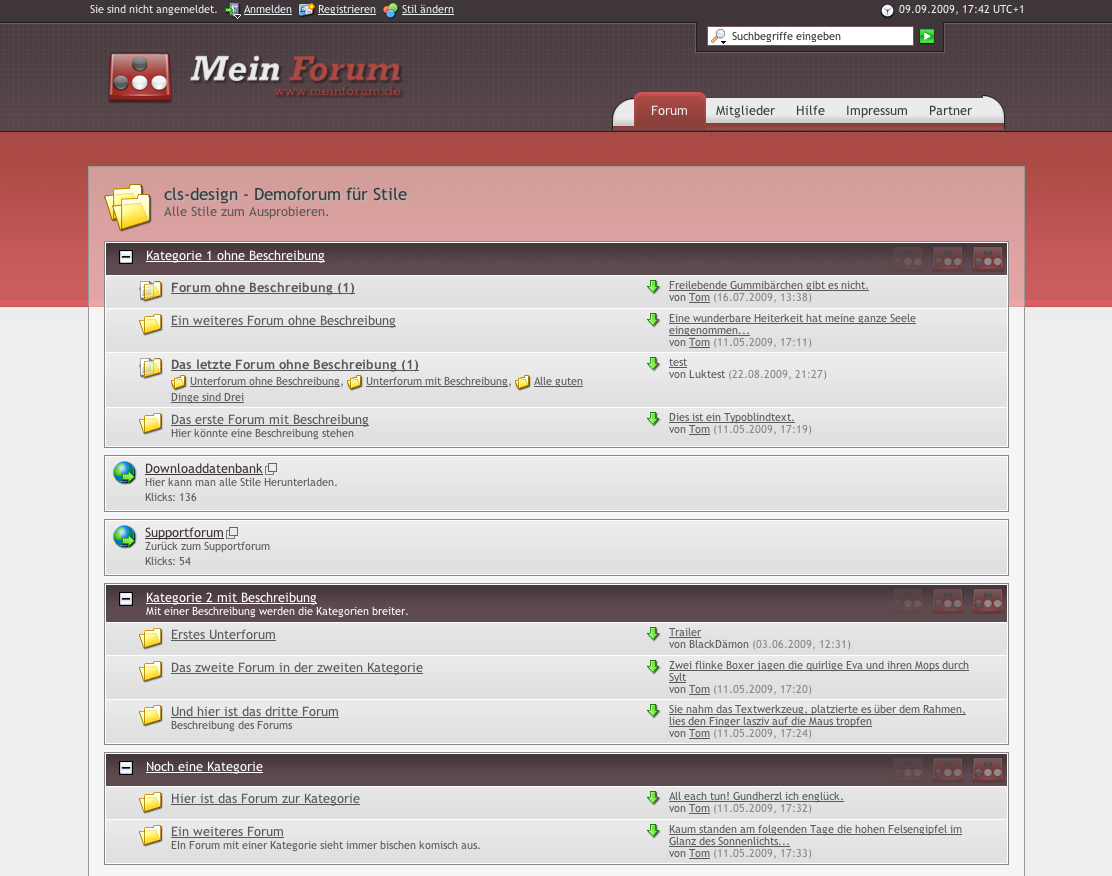Collapse Kategorie 1 ohne Beschreibung section
The width and height of the screenshot is (1112, 876).
tap(126, 257)
